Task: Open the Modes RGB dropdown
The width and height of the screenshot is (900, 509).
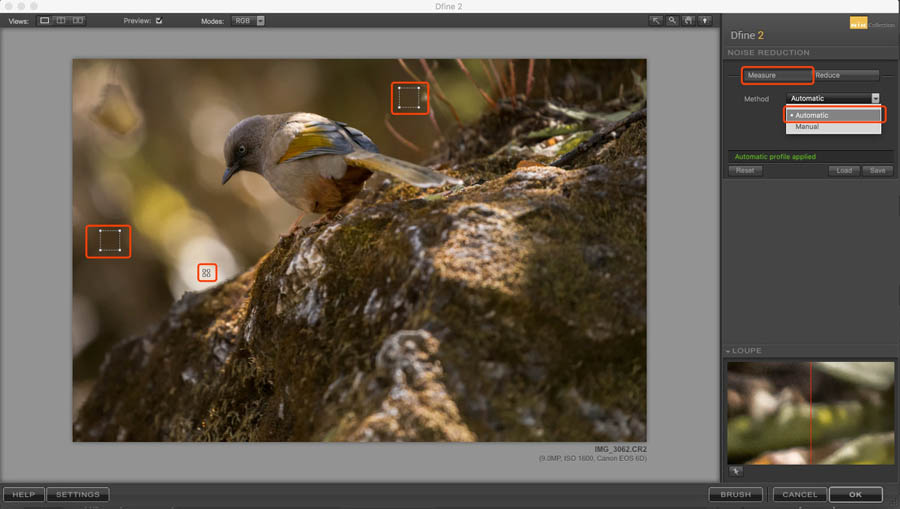Action: tap(248, 21)
